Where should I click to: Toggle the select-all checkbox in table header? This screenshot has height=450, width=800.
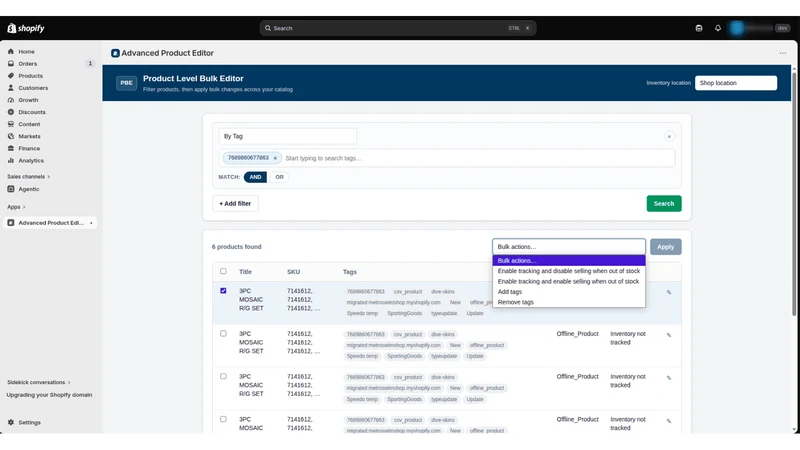[x=223, y=271]
